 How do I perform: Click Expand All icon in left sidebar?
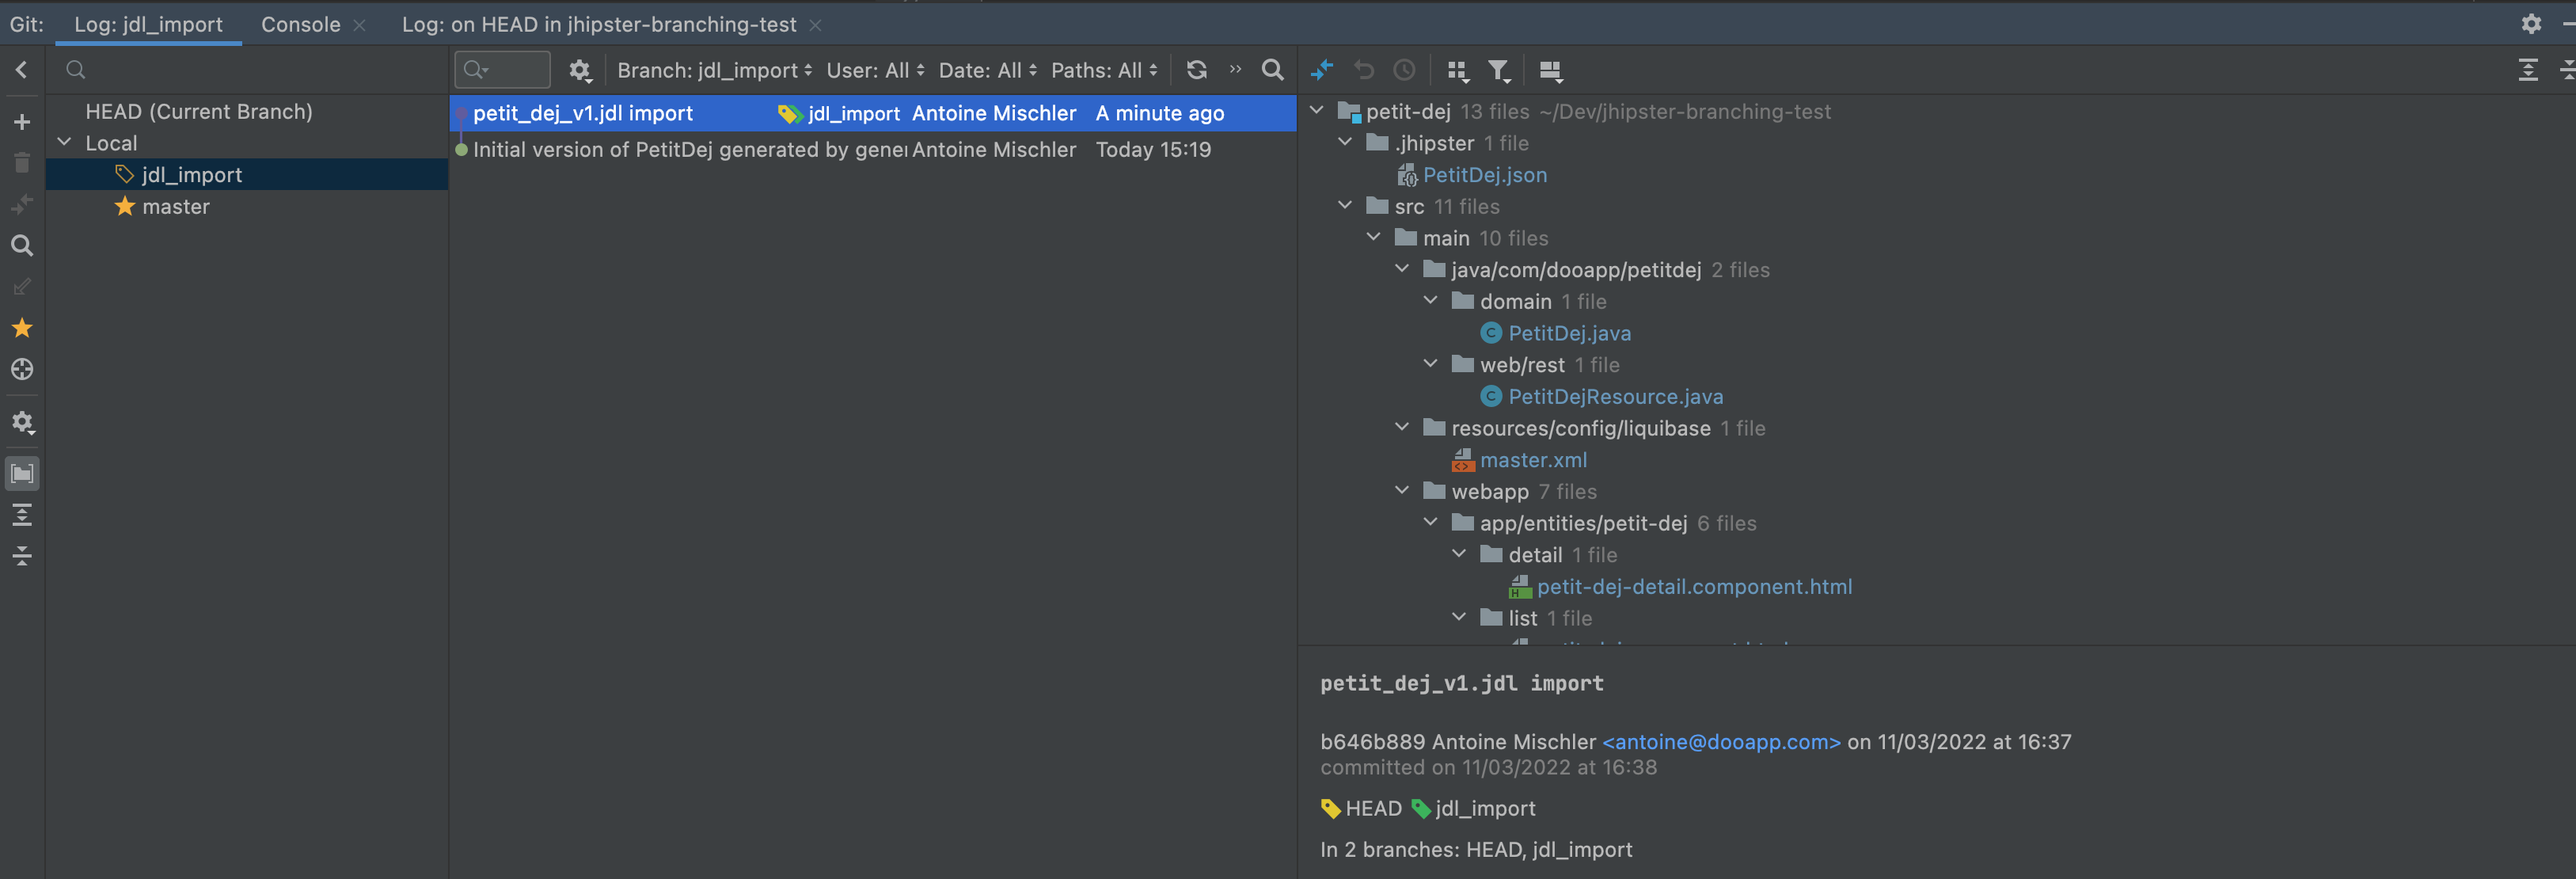click(x=22, y=515)
